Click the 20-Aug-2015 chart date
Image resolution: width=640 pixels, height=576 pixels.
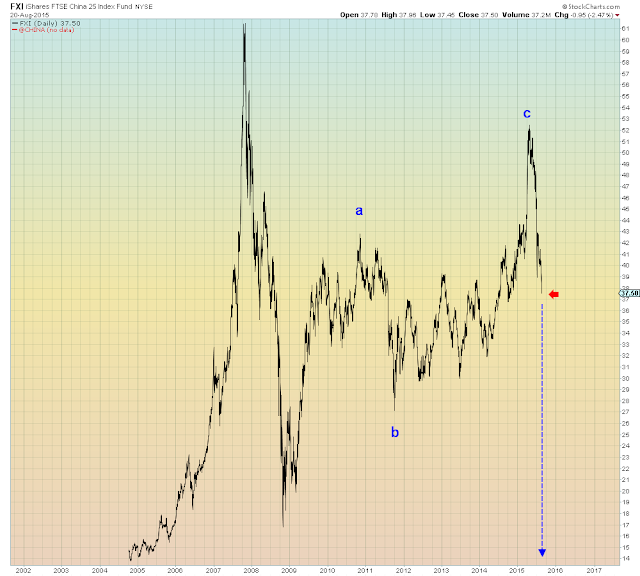coord(29,15)
